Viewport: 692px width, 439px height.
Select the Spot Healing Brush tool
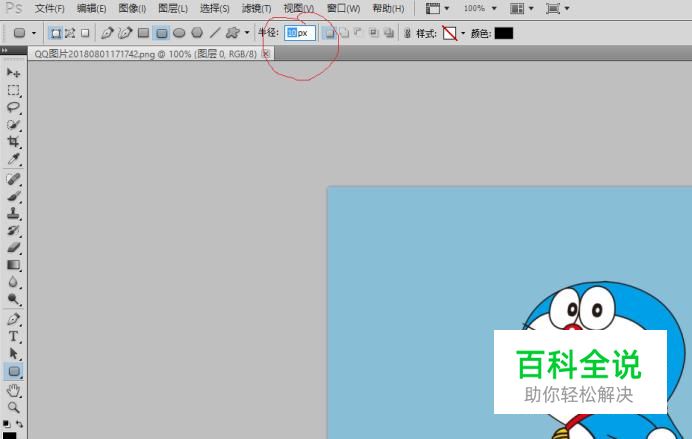pyautogui.click(x=13, y=179)
